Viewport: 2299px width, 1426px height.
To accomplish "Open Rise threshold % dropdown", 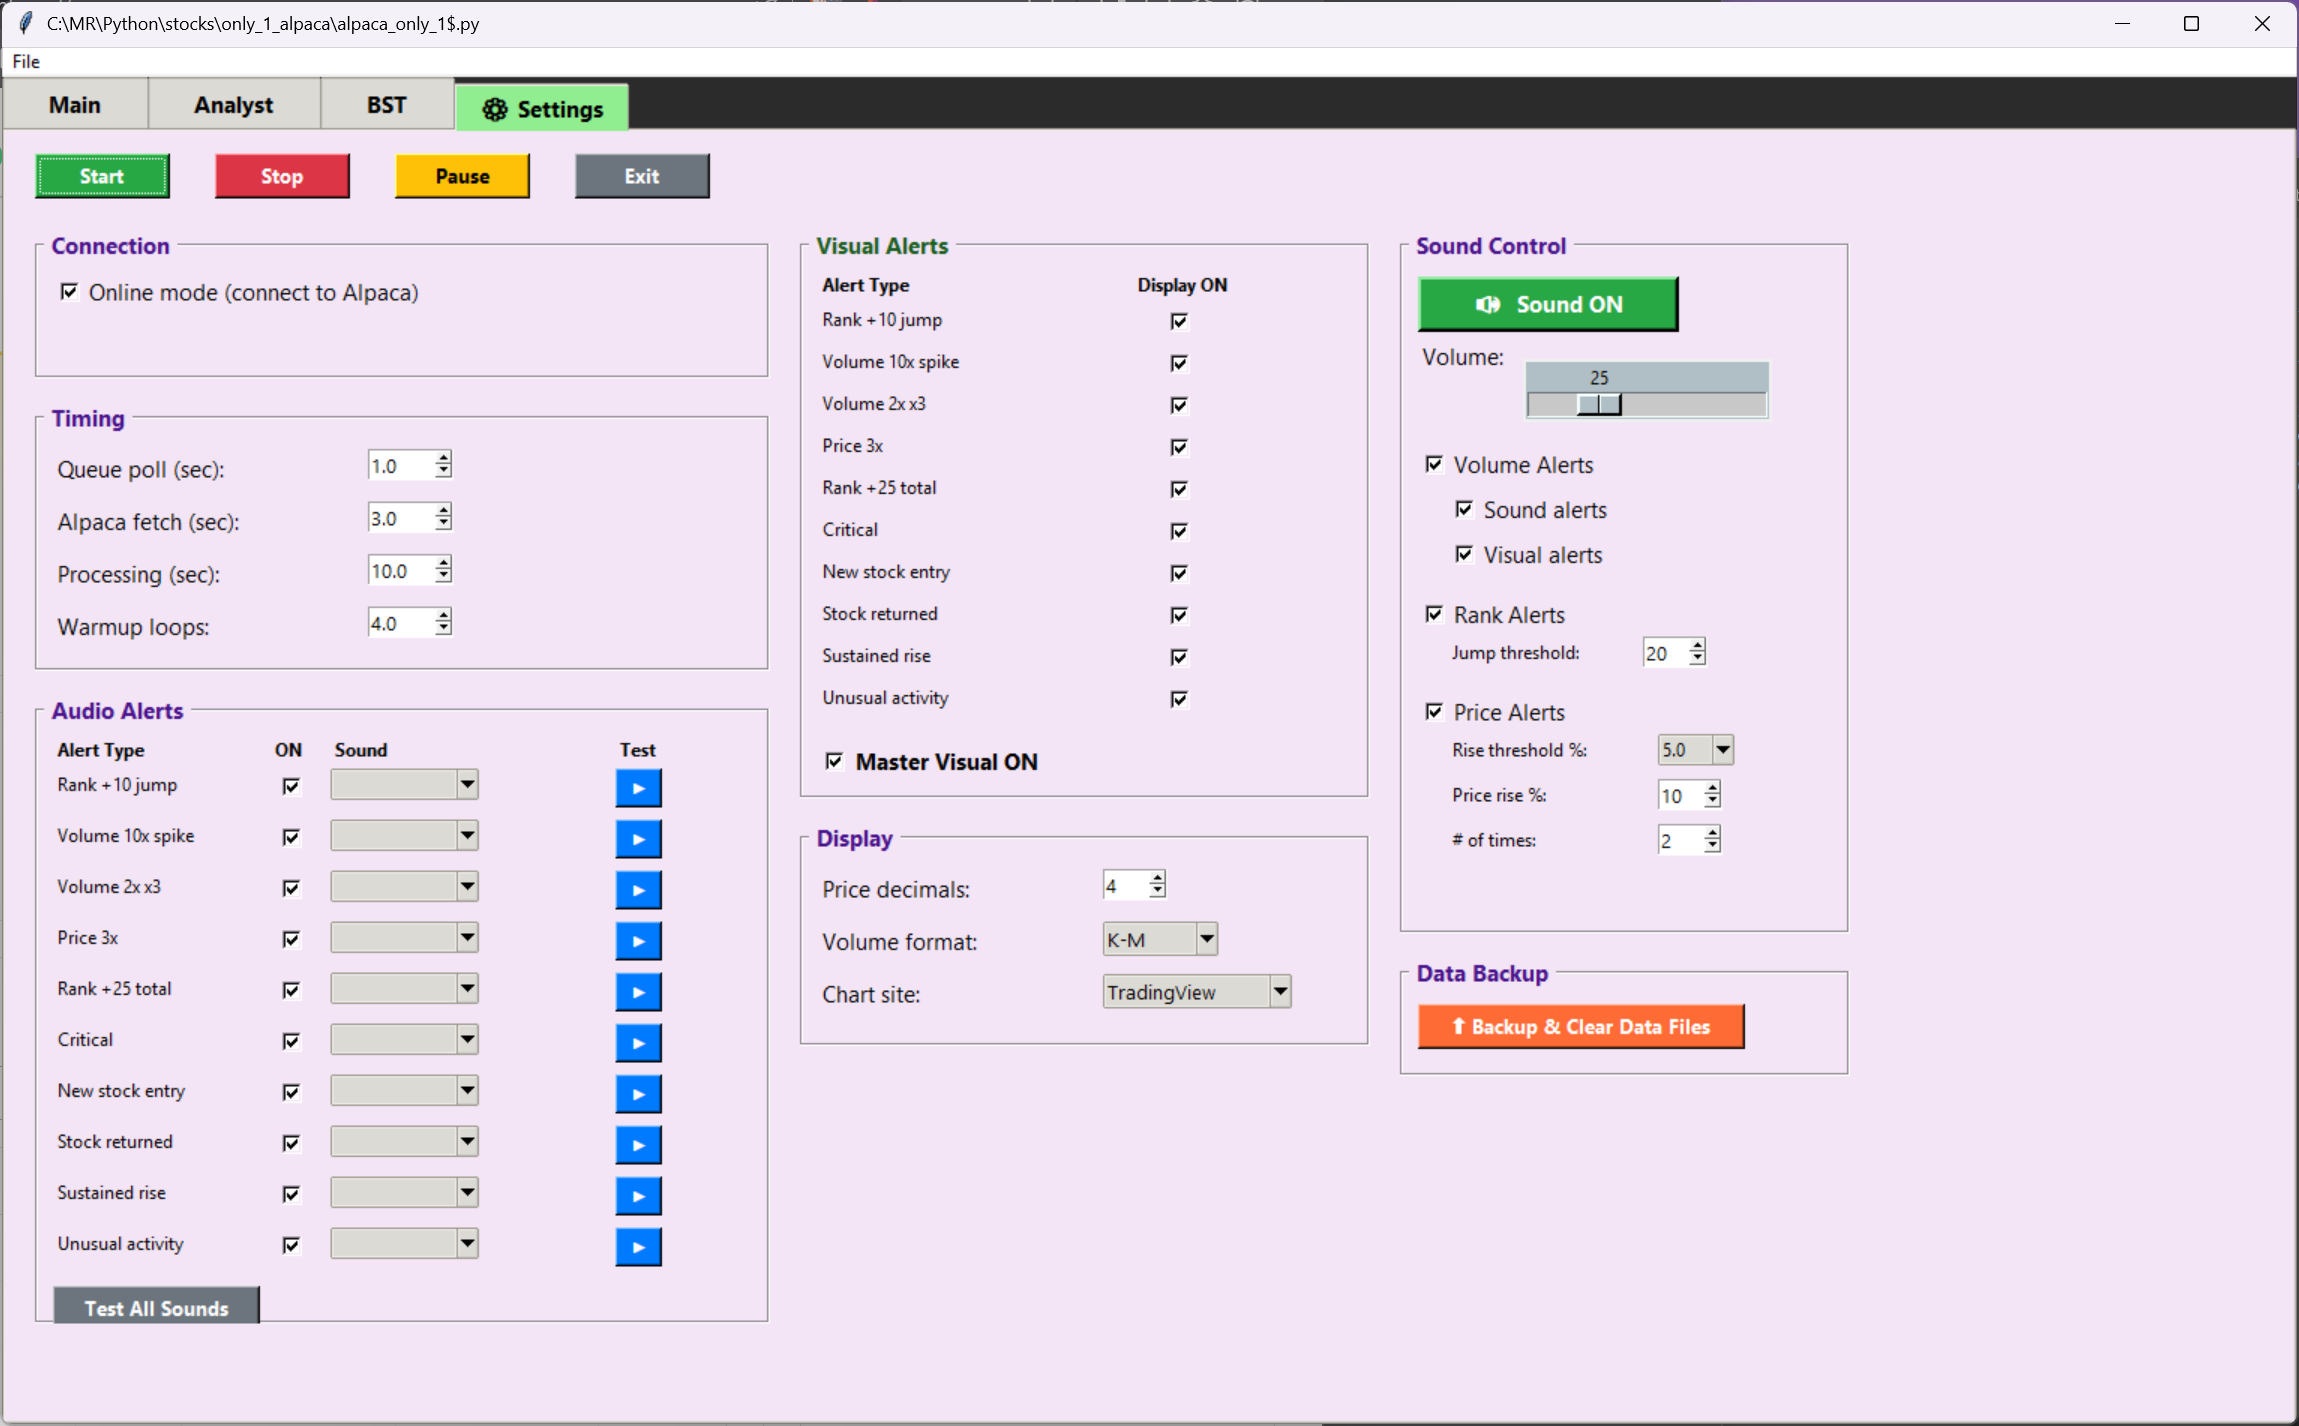I will point(1722,749).
